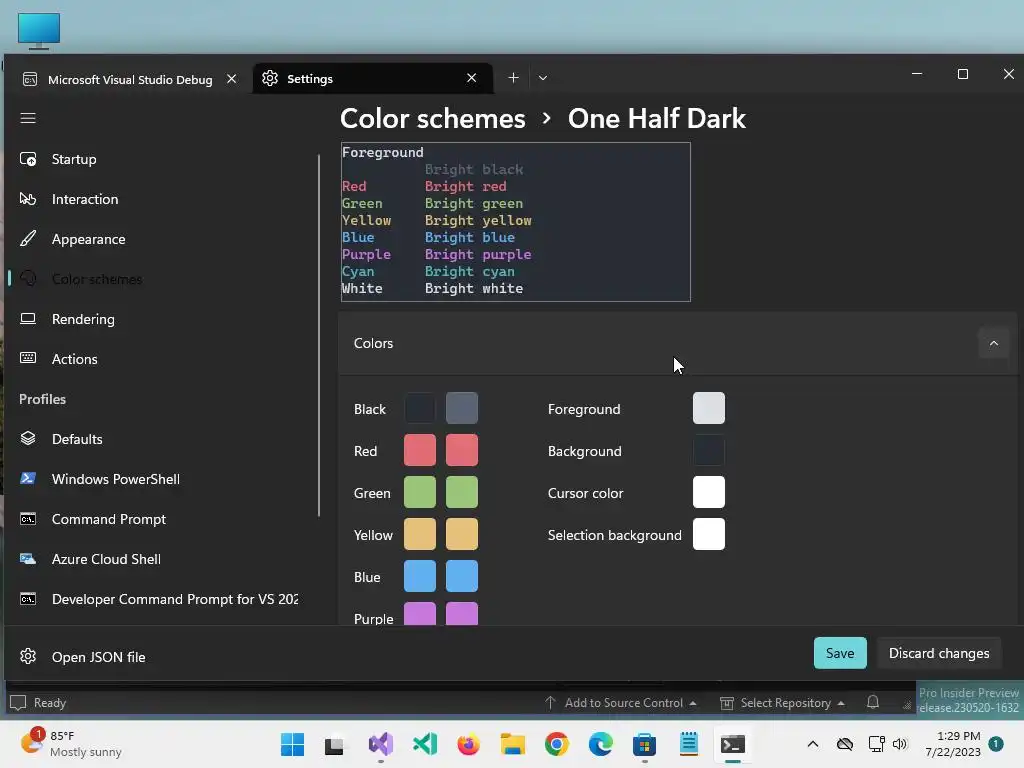The width and height of the screenshot is (1024, 768).
Task: Click the Actions keyboard icon
Action: click(27, 358)
